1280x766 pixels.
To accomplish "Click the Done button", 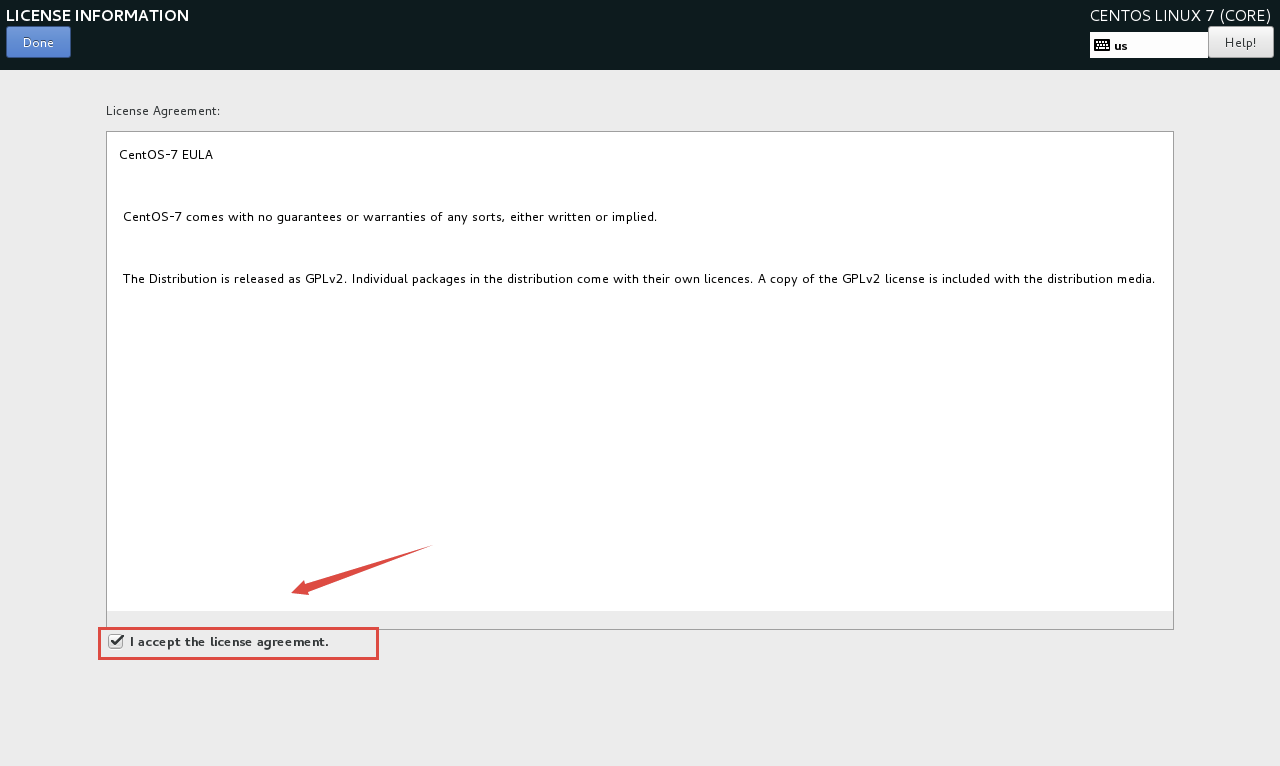I will 38,42.
